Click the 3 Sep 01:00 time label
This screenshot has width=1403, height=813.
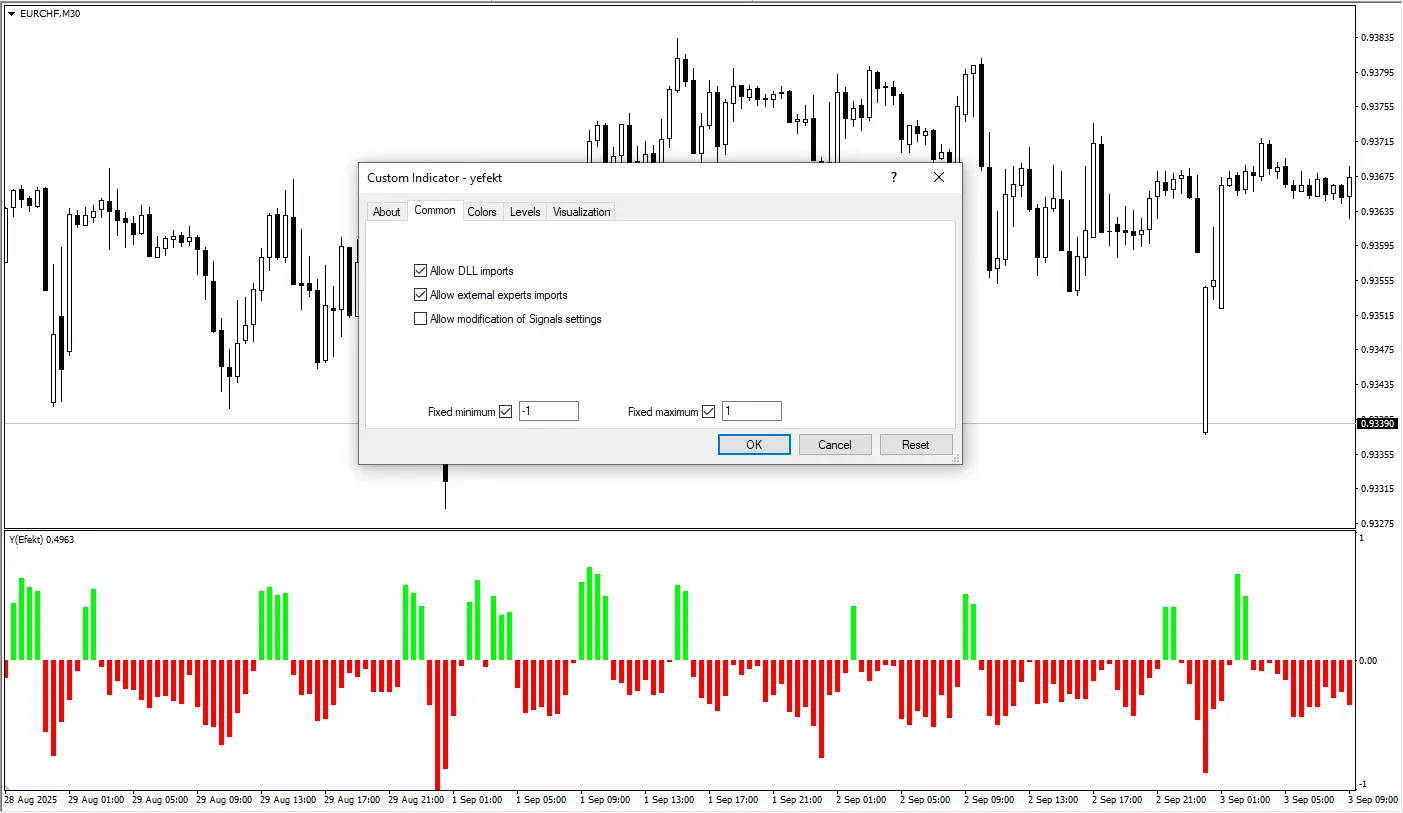(x=1245, y=800)
